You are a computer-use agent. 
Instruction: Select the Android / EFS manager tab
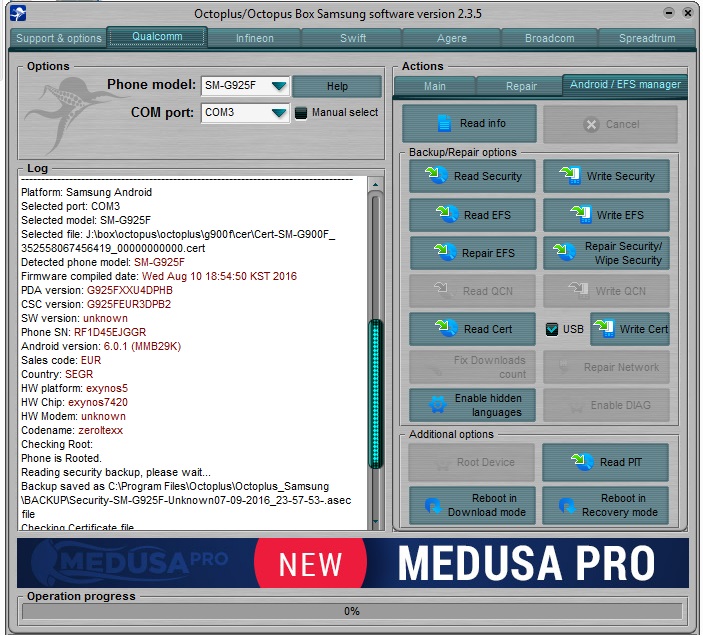pos(625,84)
